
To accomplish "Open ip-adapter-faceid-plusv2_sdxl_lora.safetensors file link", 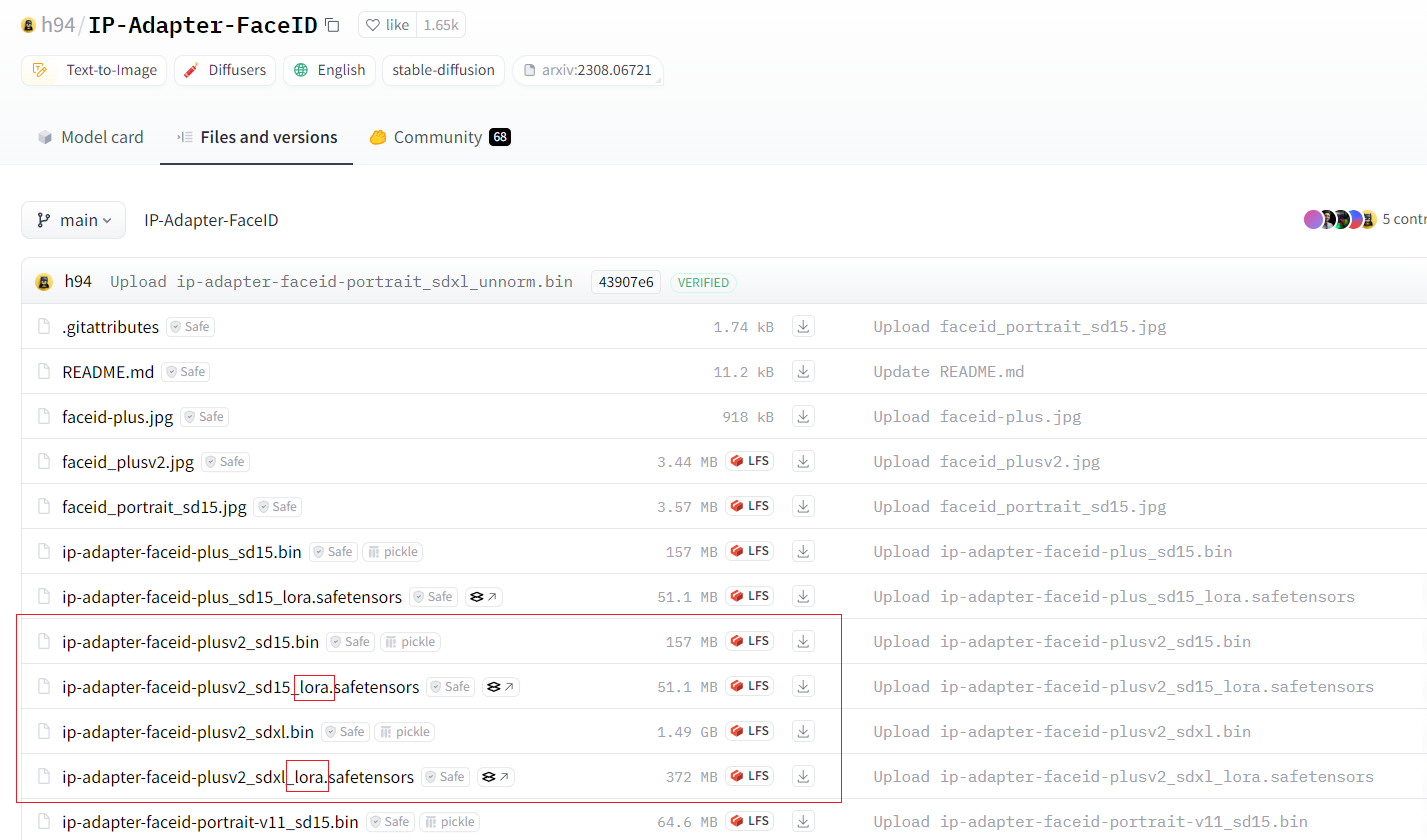I will (238, 777).
